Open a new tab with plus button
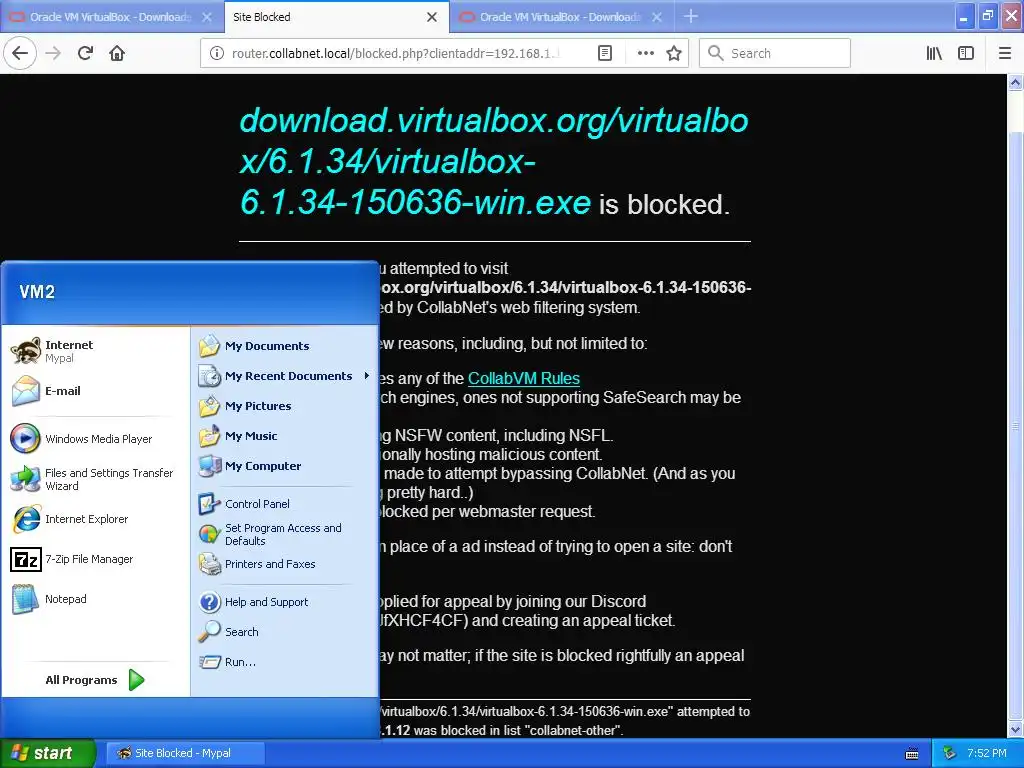Image resolution: width=1024 pixels, height=768 pixels. [x=690, y=16]
